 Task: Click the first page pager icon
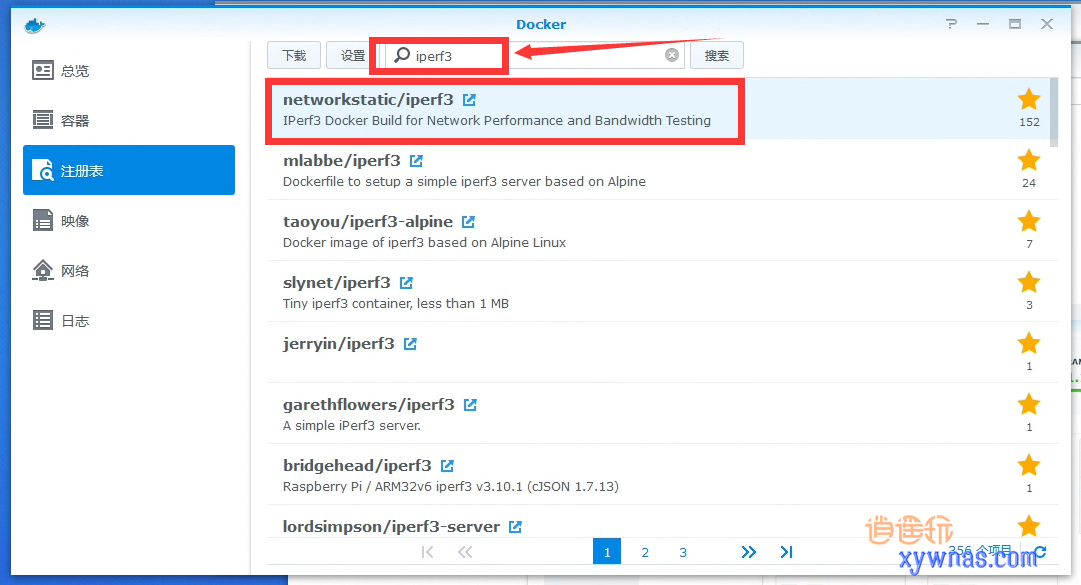tap(427, 552)
